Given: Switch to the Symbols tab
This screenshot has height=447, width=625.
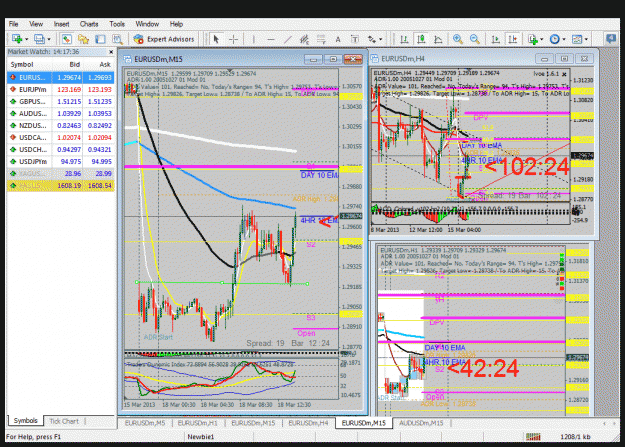Looking at the screenshot, I should [x=26, y=421].
